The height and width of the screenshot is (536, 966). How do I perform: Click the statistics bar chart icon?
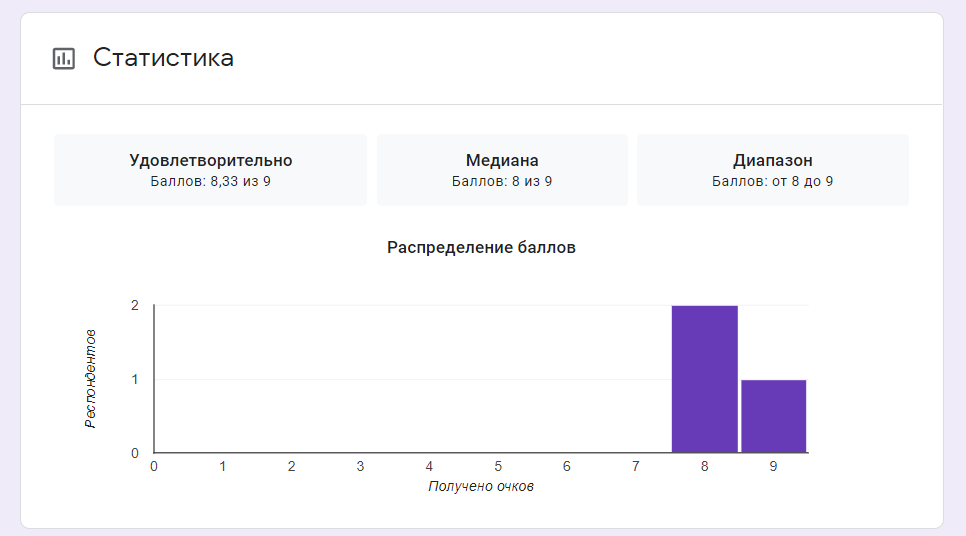pyautogui.click(x=63, y=59)
